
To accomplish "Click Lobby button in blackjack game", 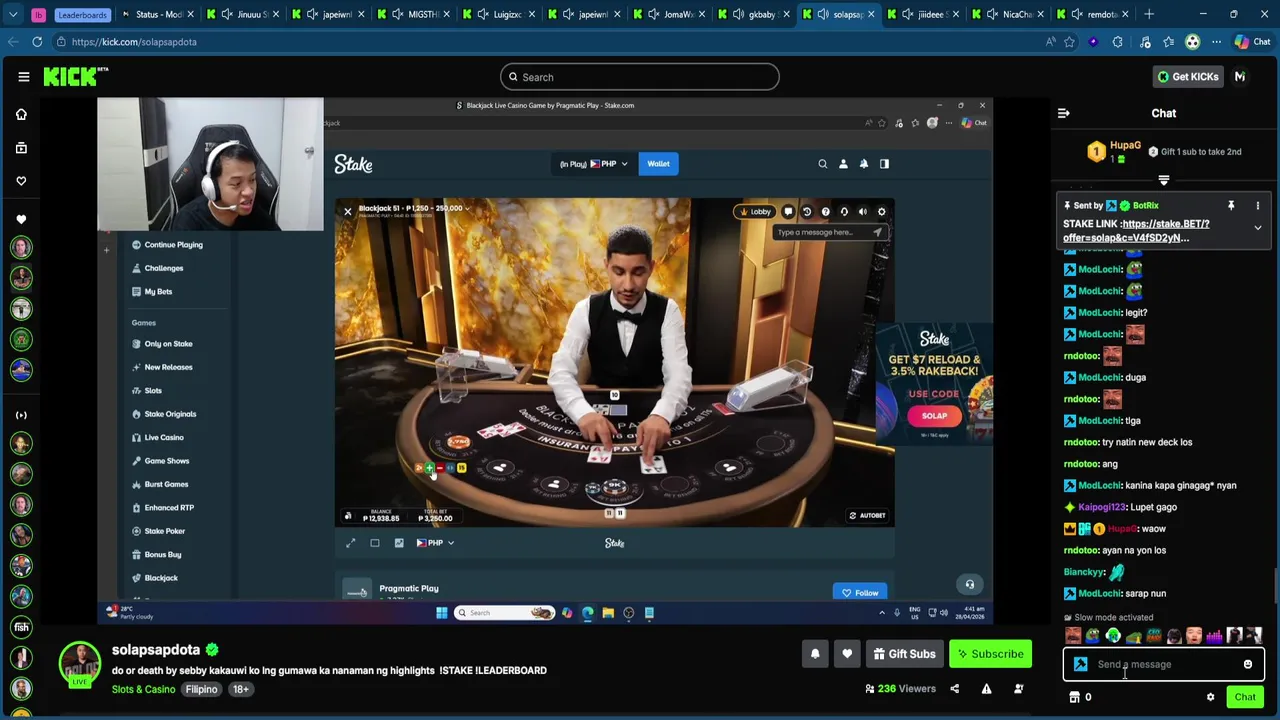I will (x=754, y=212).
